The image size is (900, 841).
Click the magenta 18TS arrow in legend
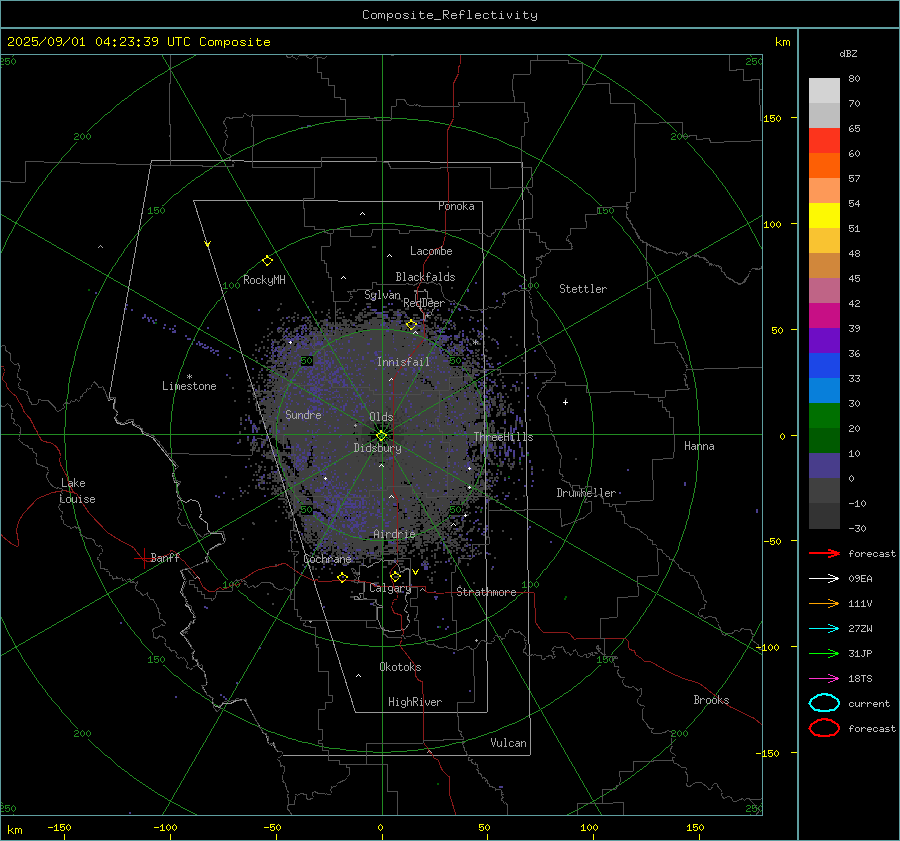pyautogui.click(x=824, y=679)
